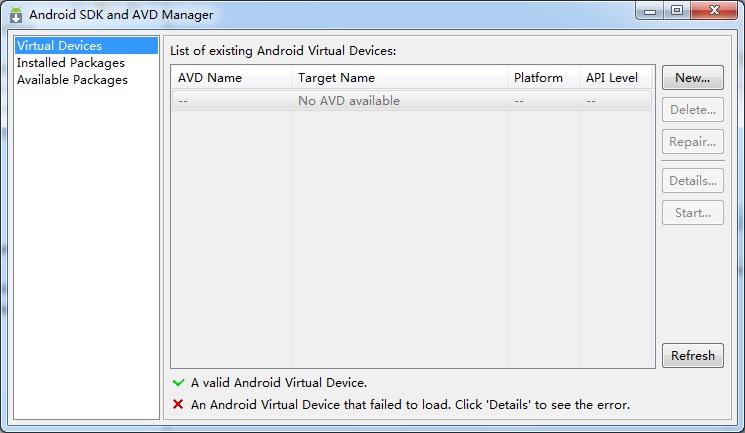The image size is (745, 433).
Task: Click the Start... button
Action: (693, 212)
